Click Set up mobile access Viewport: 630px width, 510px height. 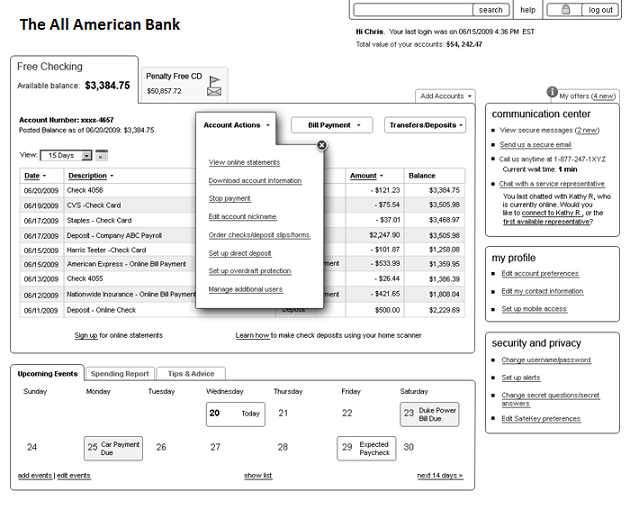tap(534, 309)
